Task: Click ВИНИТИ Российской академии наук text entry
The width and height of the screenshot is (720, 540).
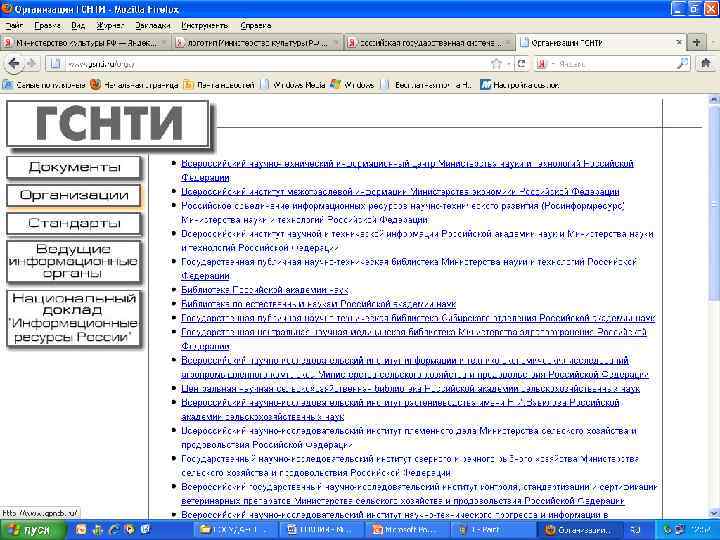Action: click(417, 241)
